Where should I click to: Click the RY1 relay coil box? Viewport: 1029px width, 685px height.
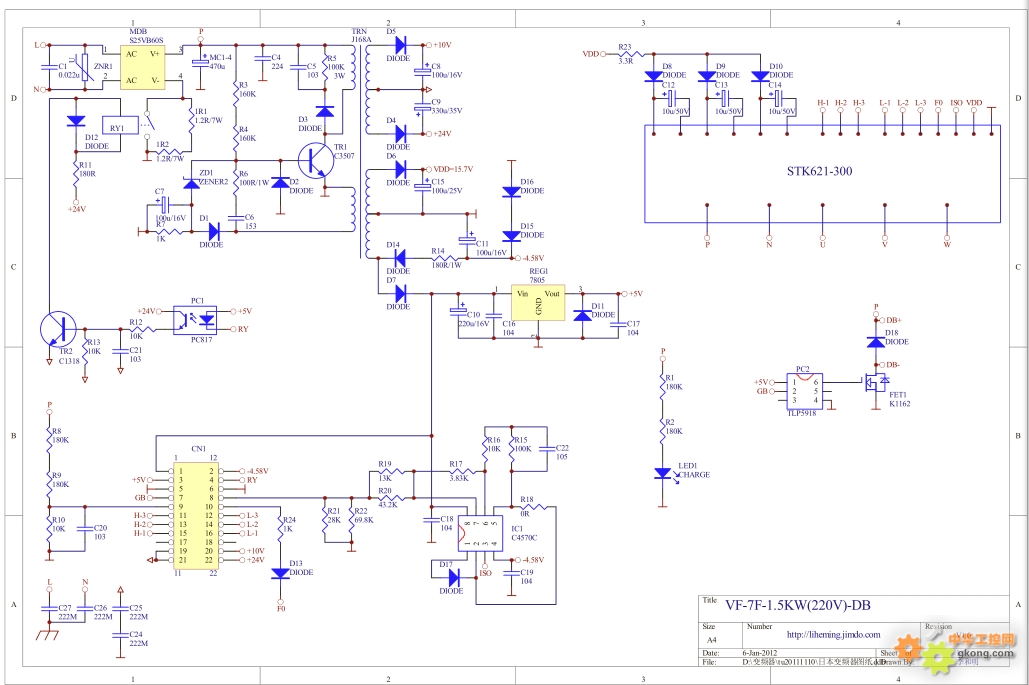pyautogui.click(x=121, y=125)
